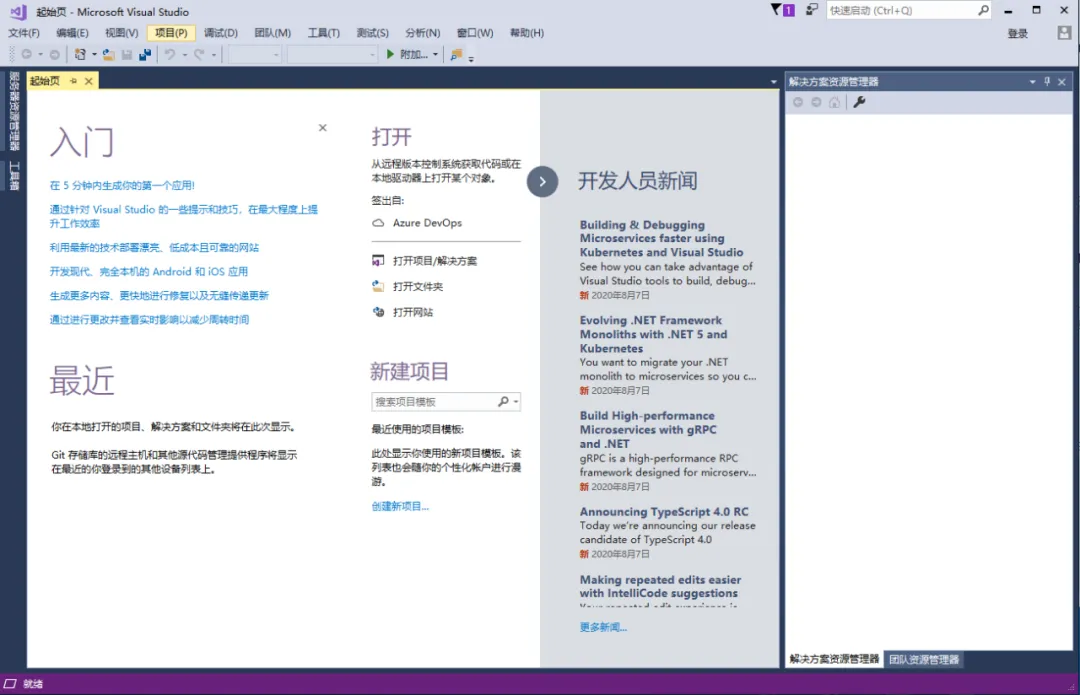1080x695 pixels.
Task: Close the Solution Explorer panel
Action: coord(1062,81)
